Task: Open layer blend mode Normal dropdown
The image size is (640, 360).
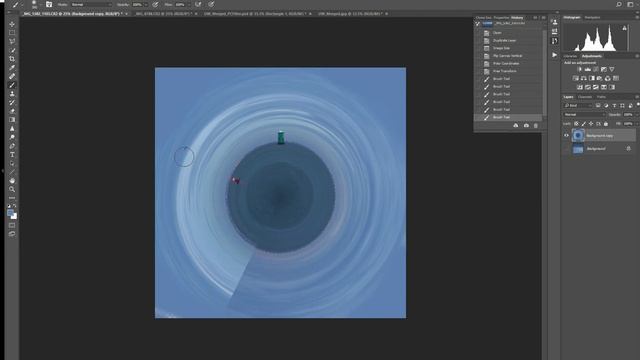Action: click(x=584, y=115)
